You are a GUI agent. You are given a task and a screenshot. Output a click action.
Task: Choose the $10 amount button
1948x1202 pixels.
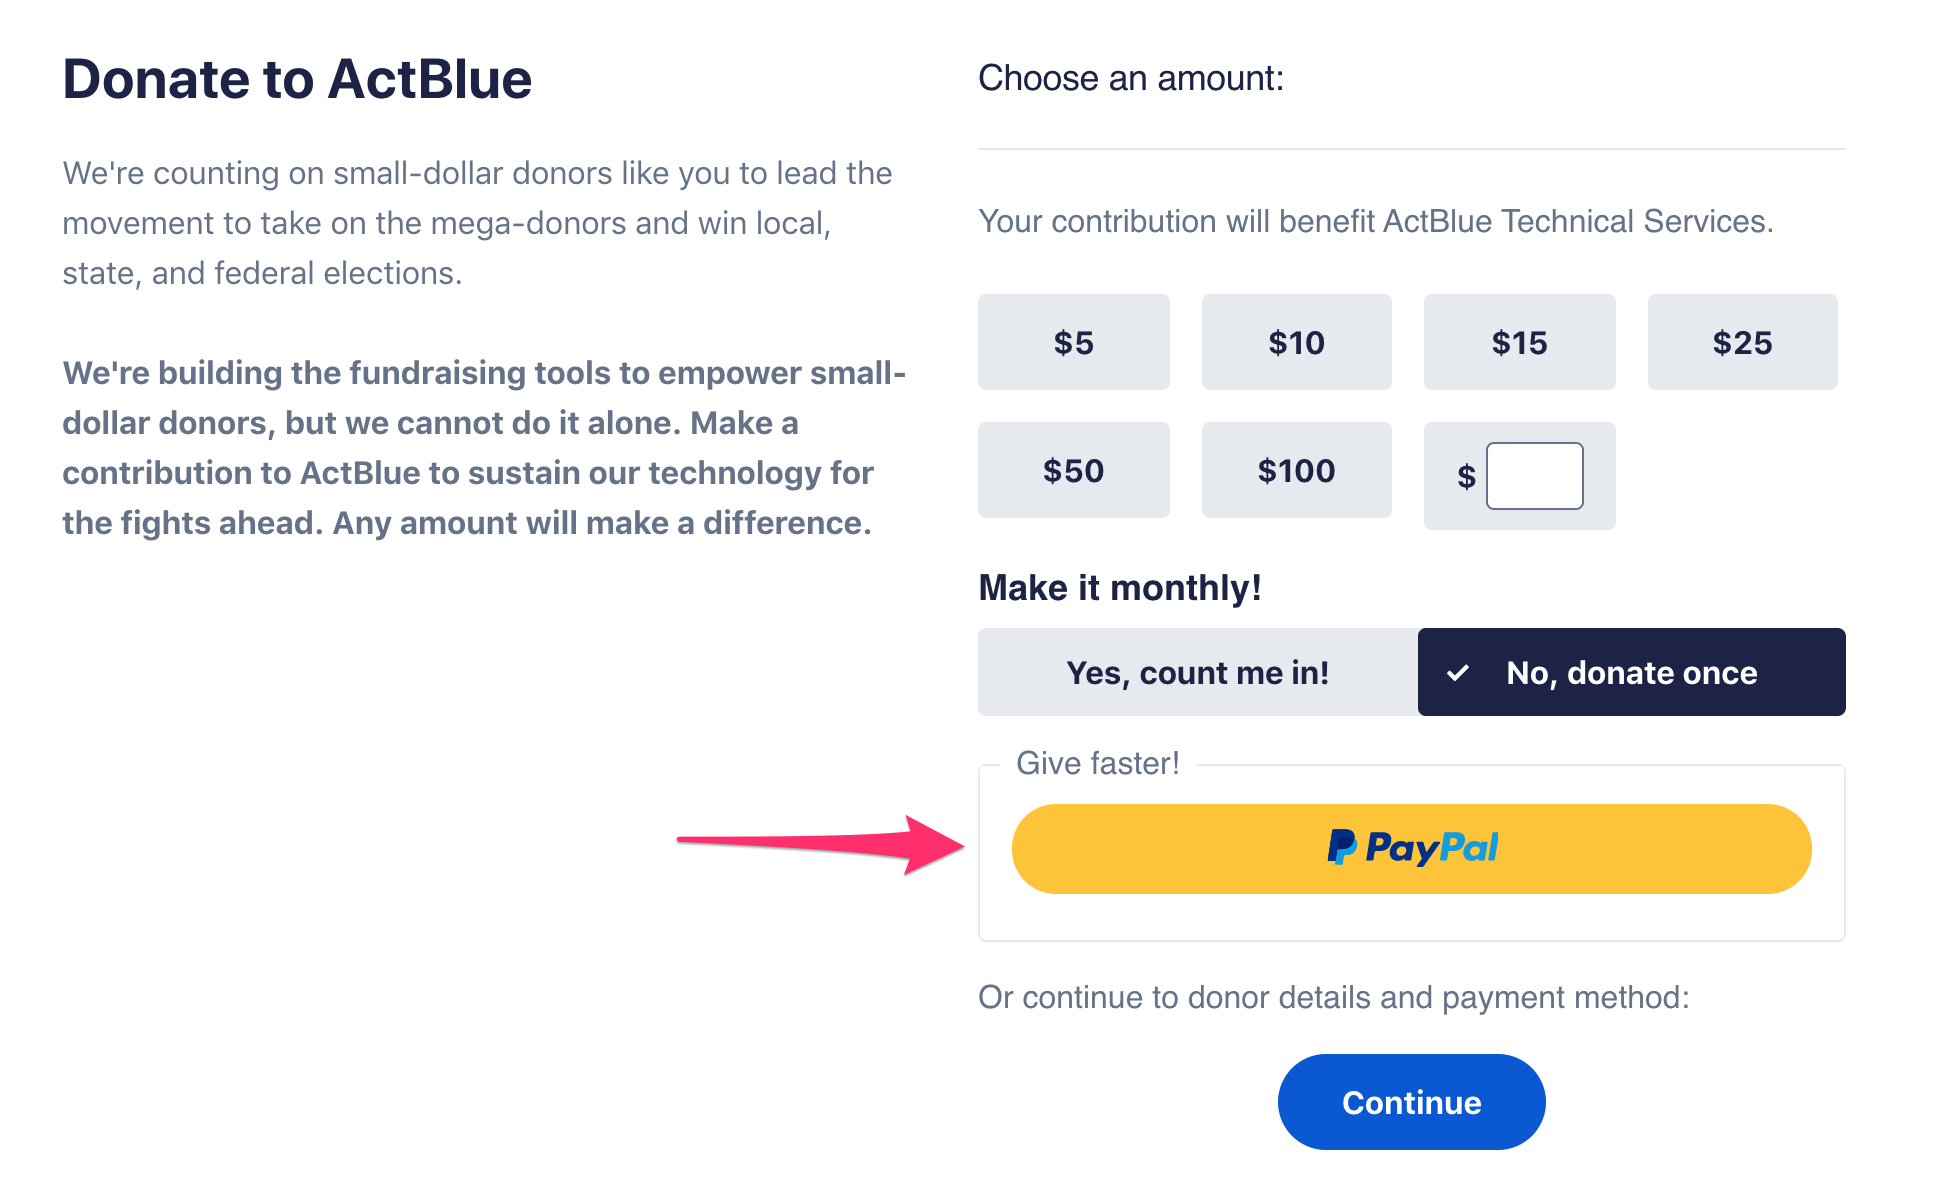(1296, 342)
